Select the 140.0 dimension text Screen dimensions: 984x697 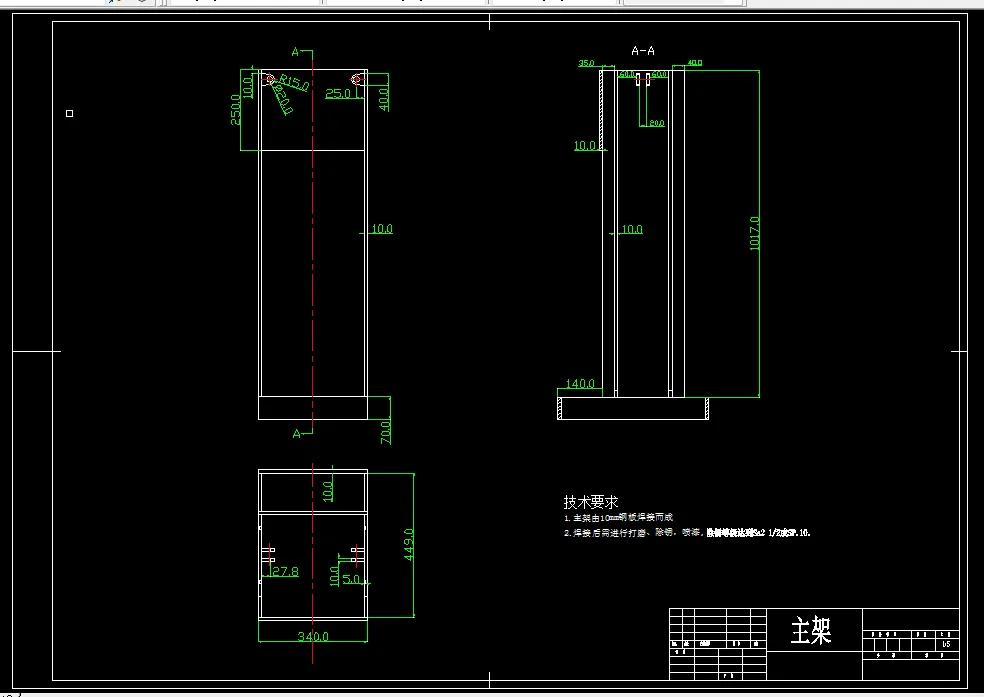coord(580,383)
